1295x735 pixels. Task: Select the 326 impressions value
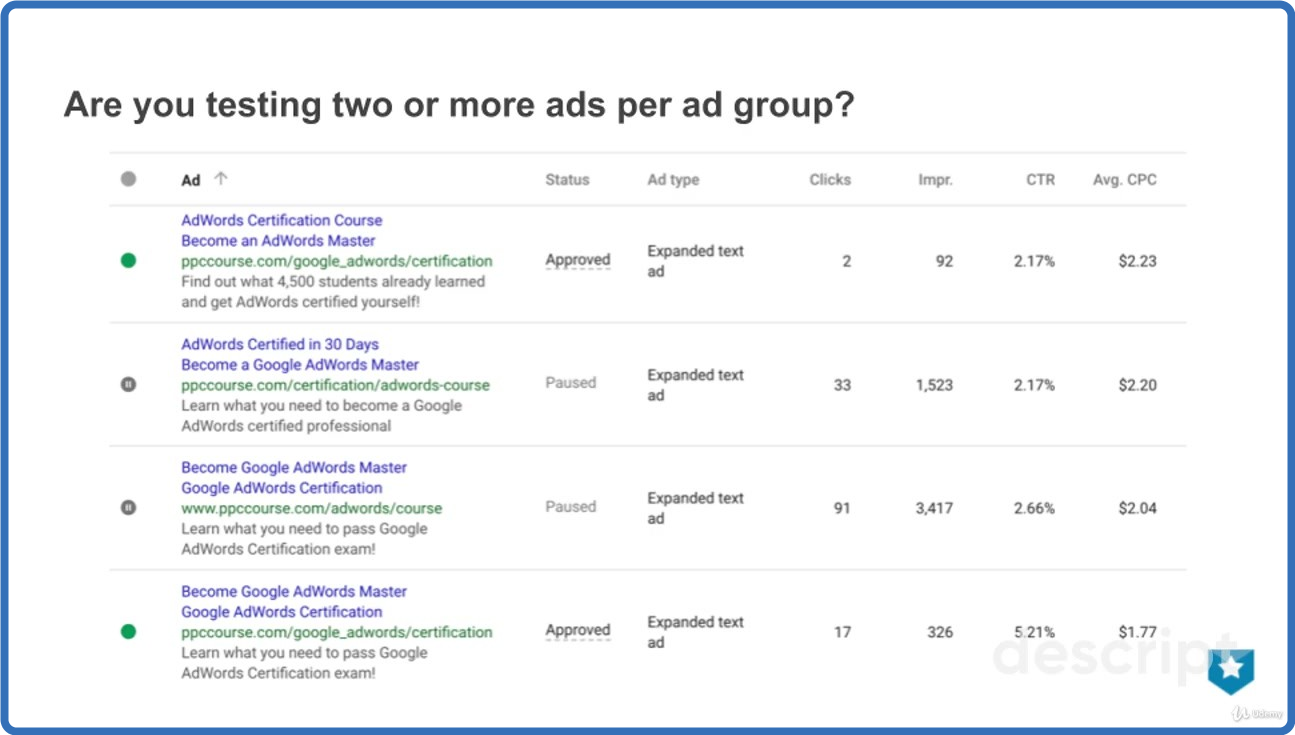[940, 632]
